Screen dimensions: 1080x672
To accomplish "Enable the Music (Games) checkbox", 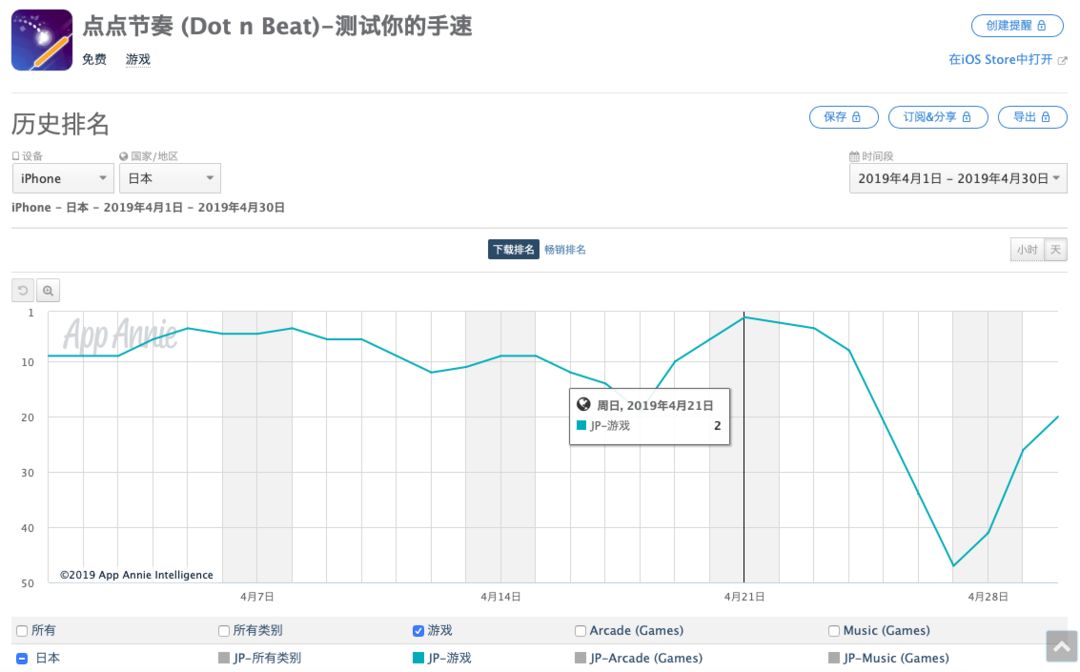I will click(834, 631).
